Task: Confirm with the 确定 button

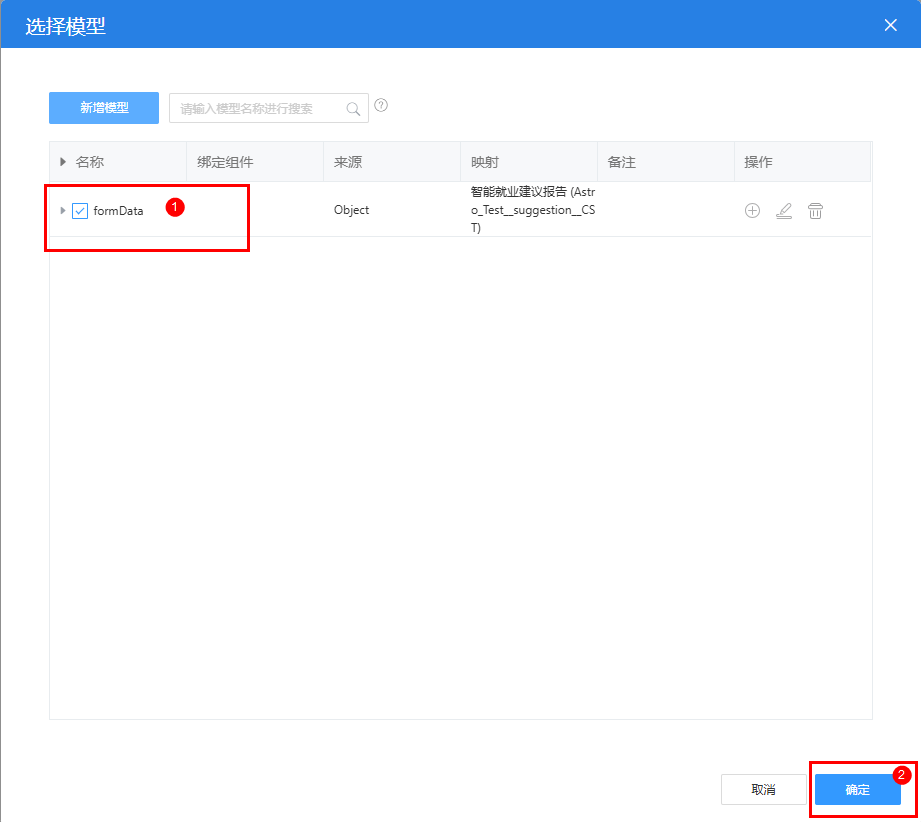Action: [858, 789]
